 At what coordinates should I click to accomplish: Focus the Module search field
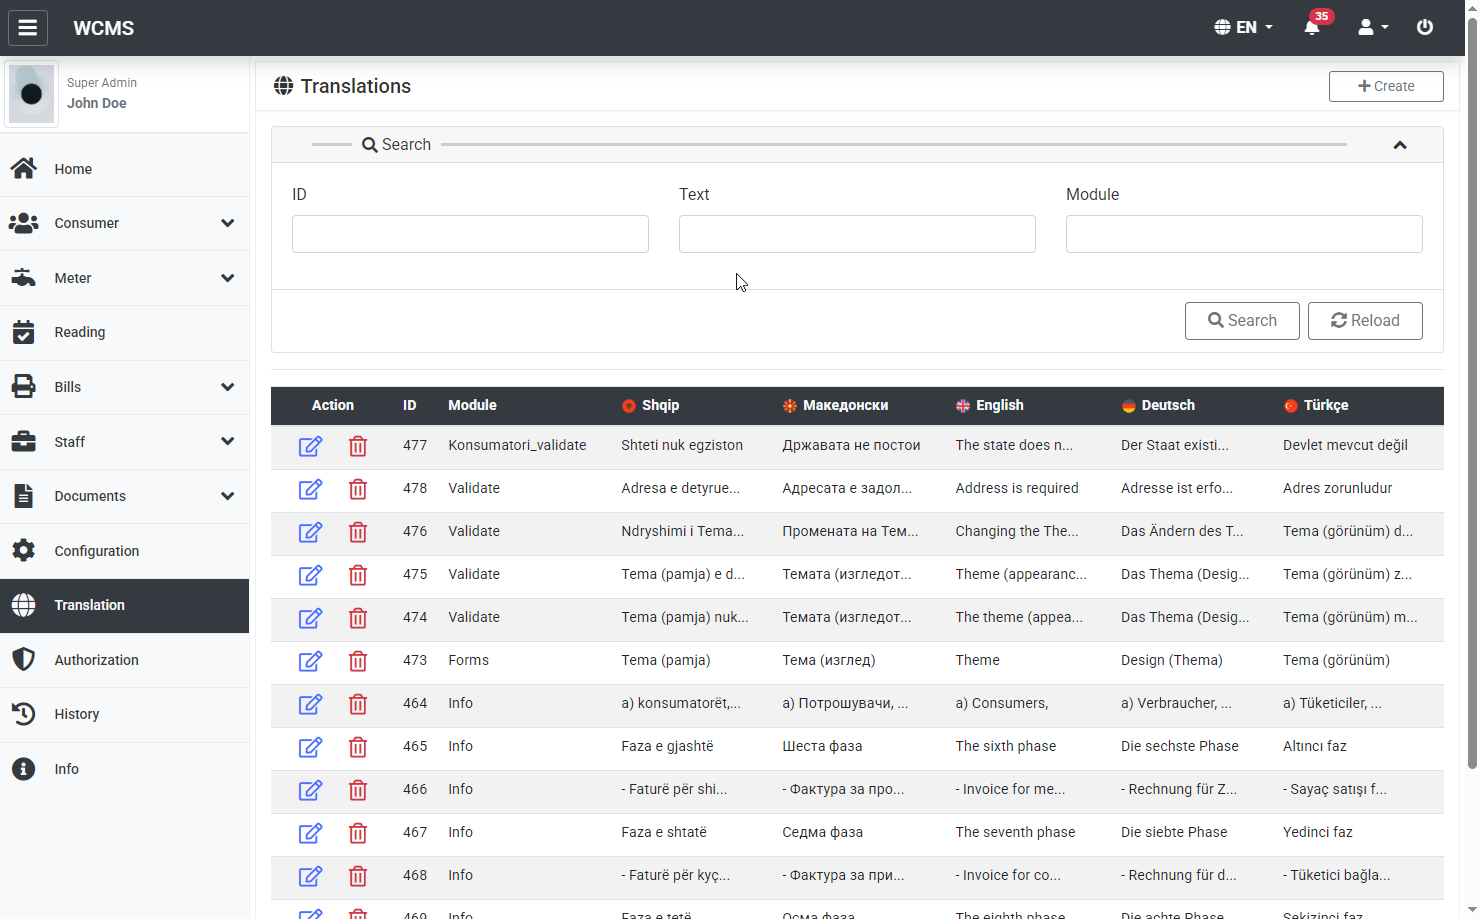1244,234
